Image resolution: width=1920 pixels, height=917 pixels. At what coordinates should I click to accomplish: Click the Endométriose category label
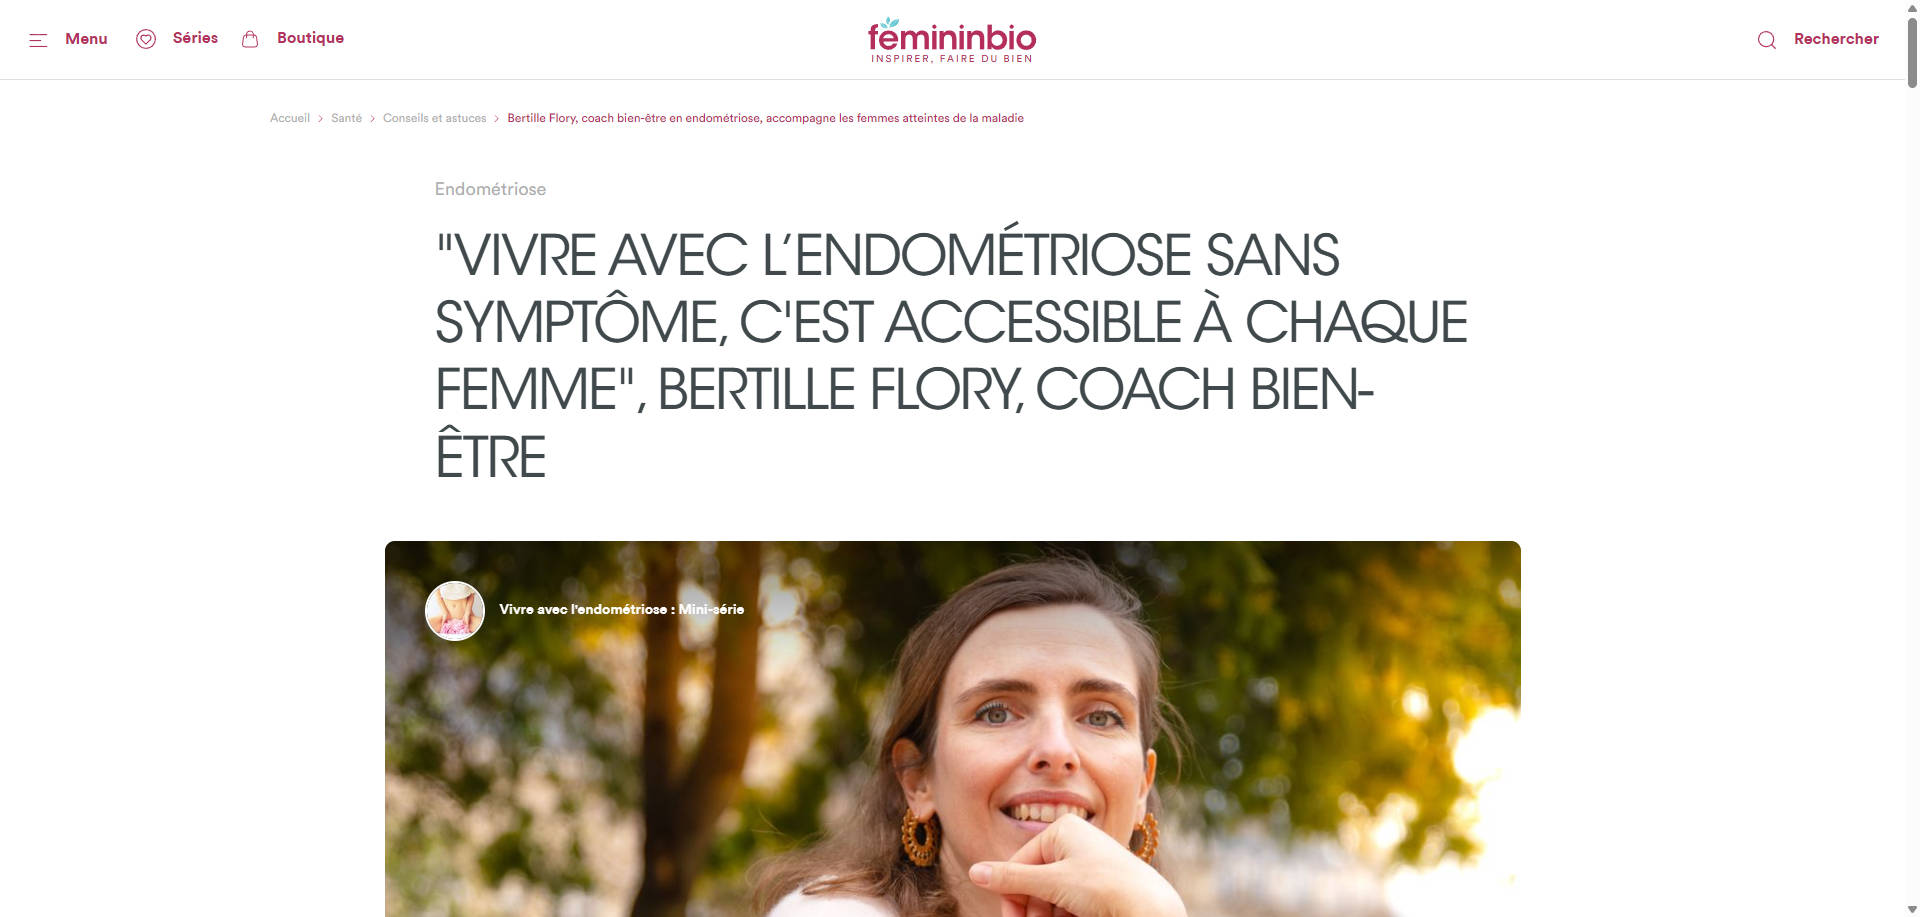tap(490, 189)
